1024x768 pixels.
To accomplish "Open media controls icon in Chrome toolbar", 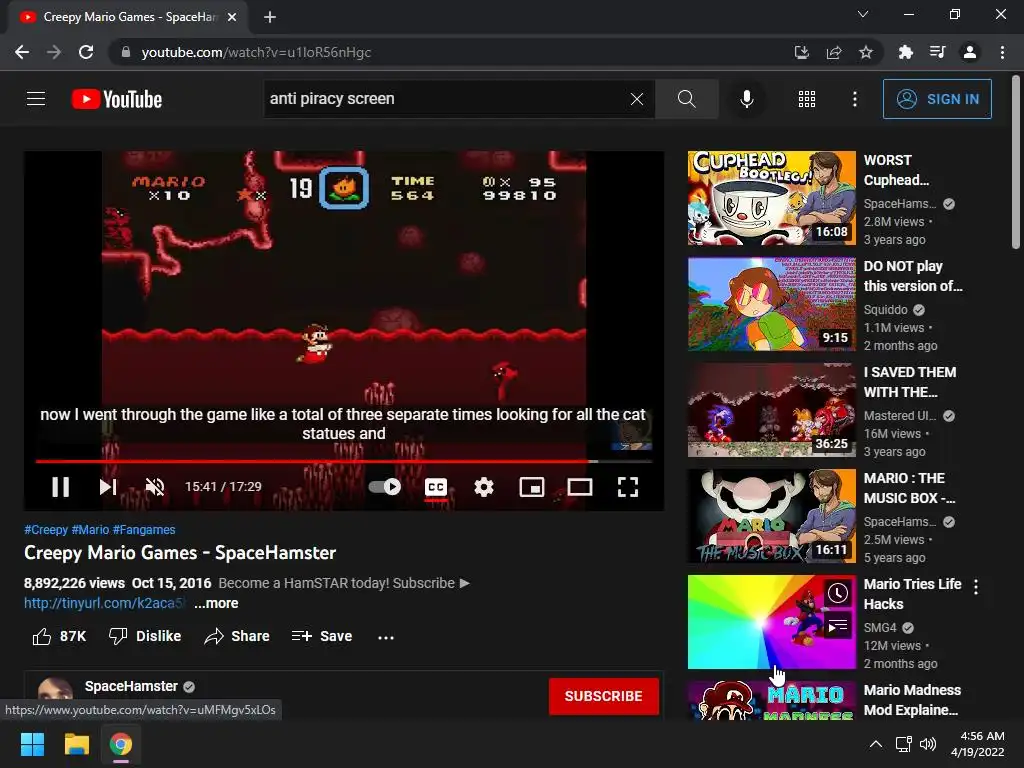I will point(937,52).
